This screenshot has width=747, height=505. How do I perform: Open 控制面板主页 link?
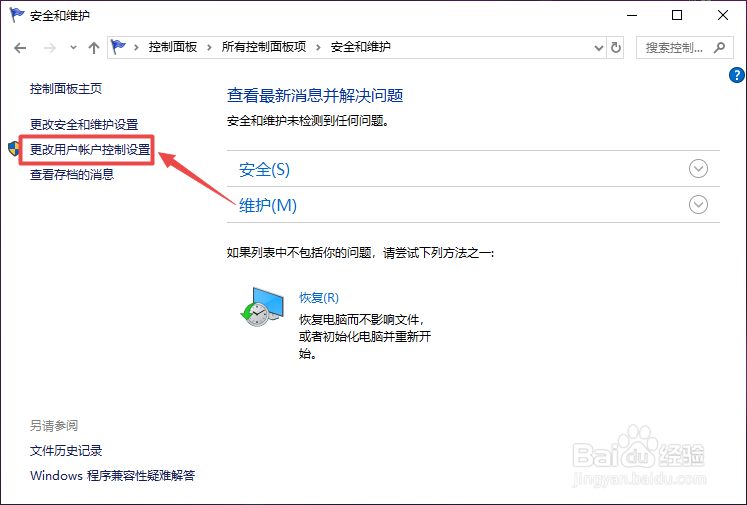(x=66, y=89)
